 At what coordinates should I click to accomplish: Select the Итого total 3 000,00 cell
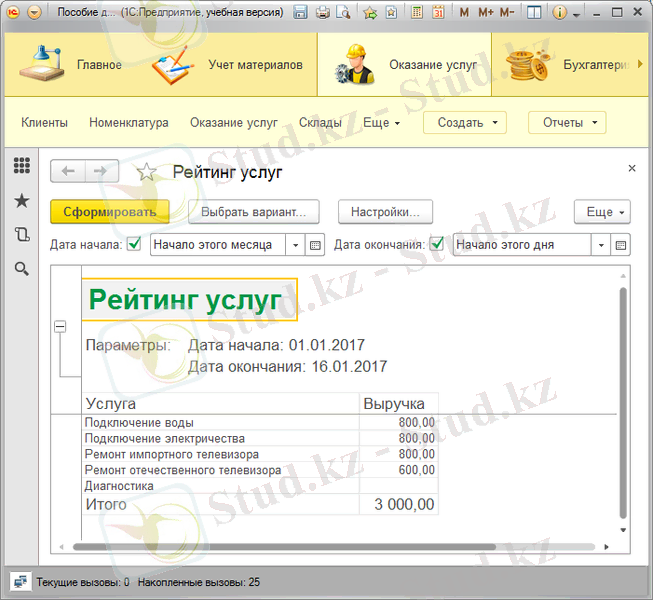pos(399,504)
